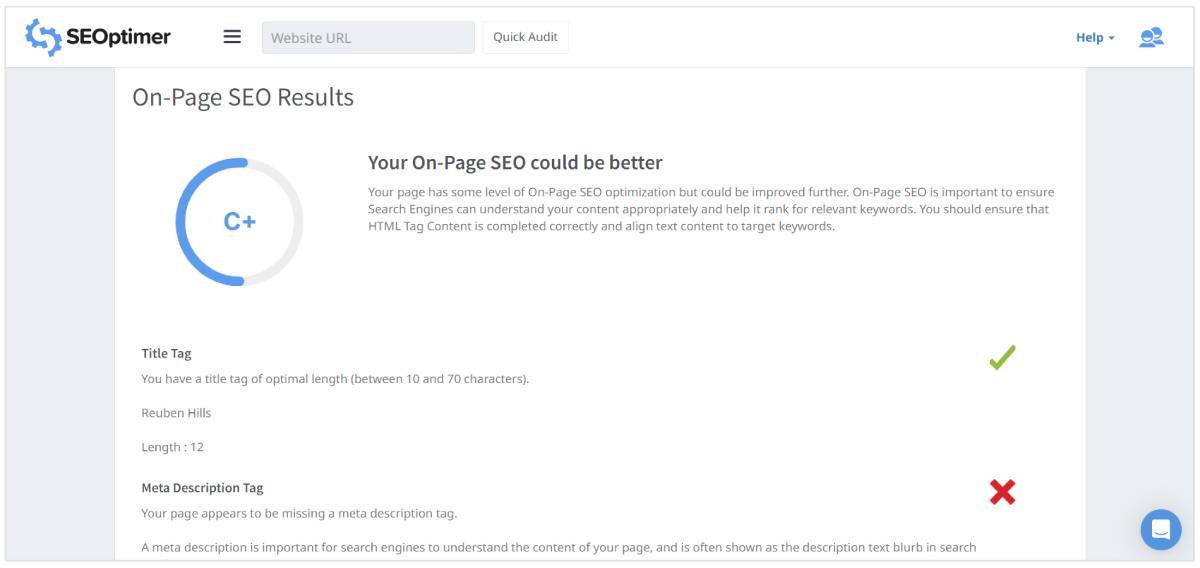Click the C+ grade circle
Screen dimensions: 1200x568
[240, 222]
